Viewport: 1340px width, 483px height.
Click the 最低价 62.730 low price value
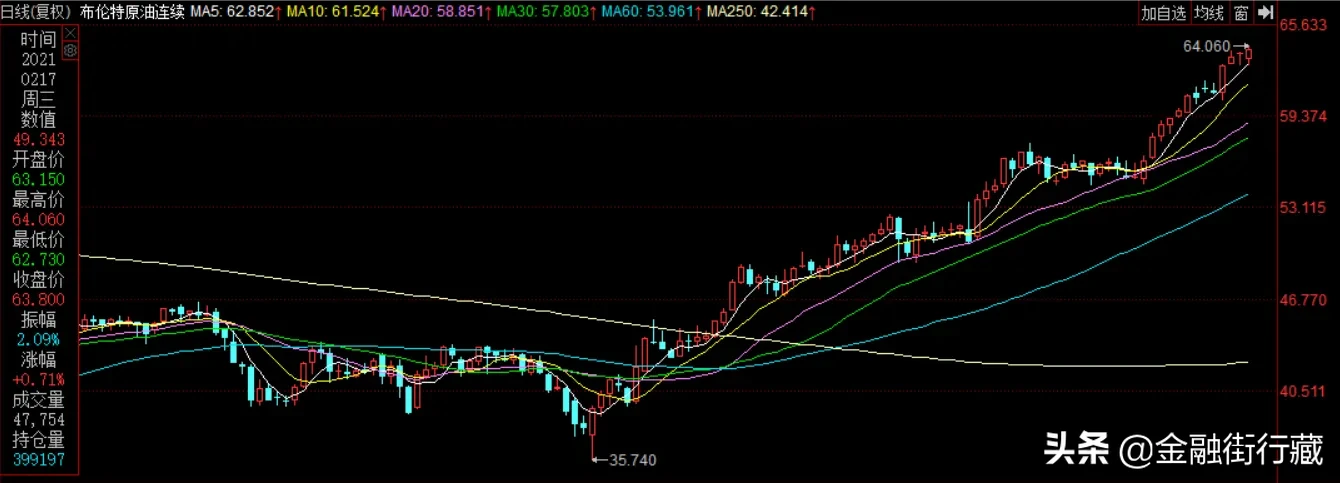point(38,259)
